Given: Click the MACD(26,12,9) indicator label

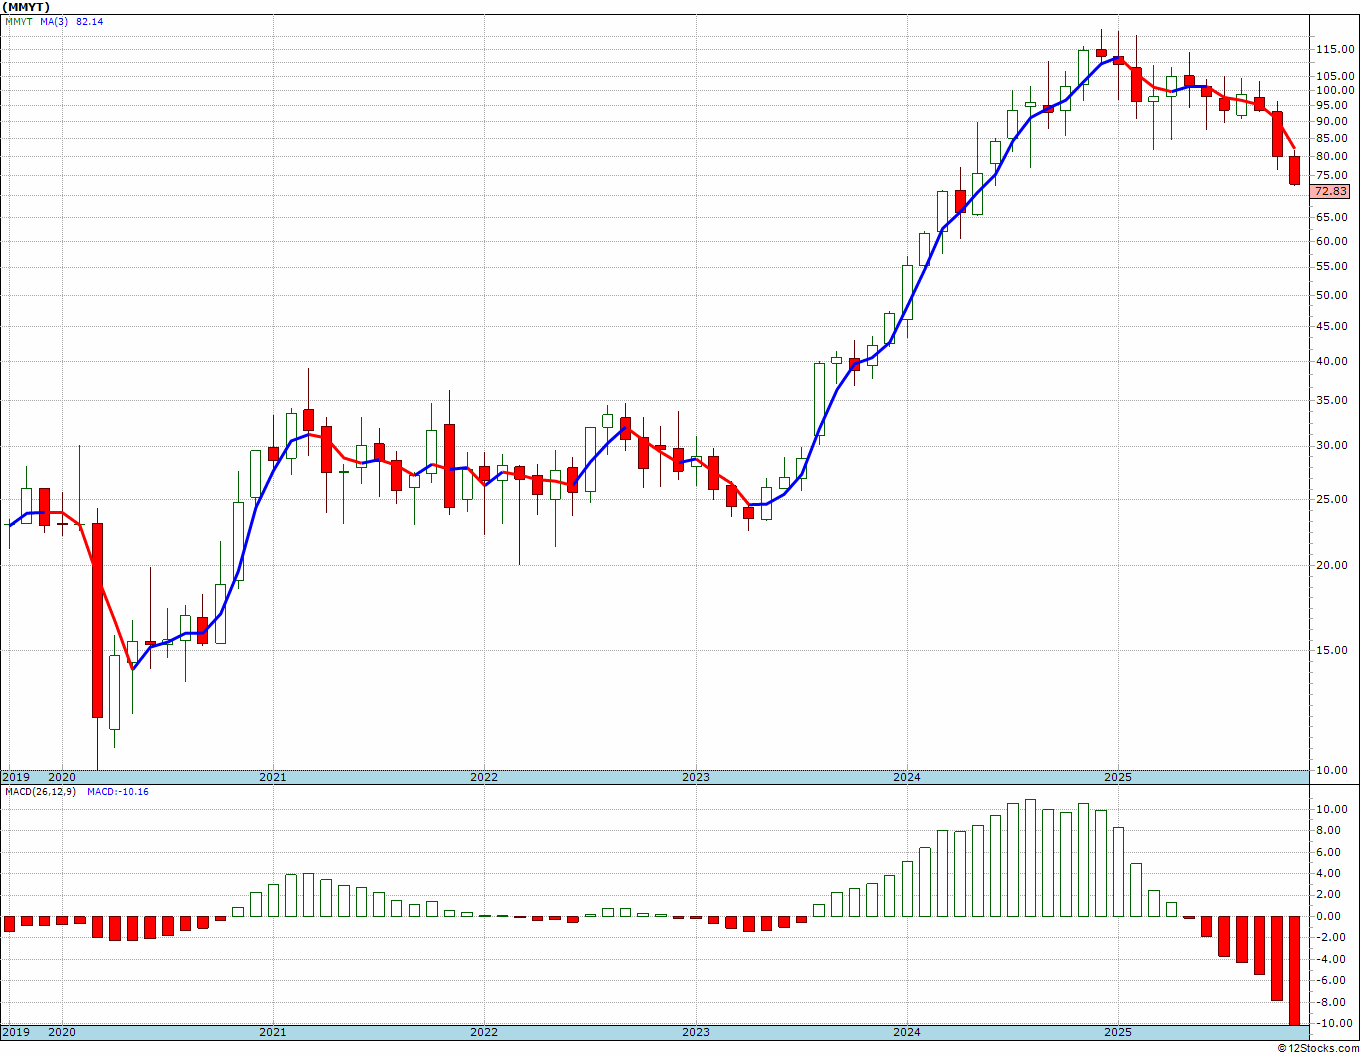Looking at the screenshot, I should [41, 792].
